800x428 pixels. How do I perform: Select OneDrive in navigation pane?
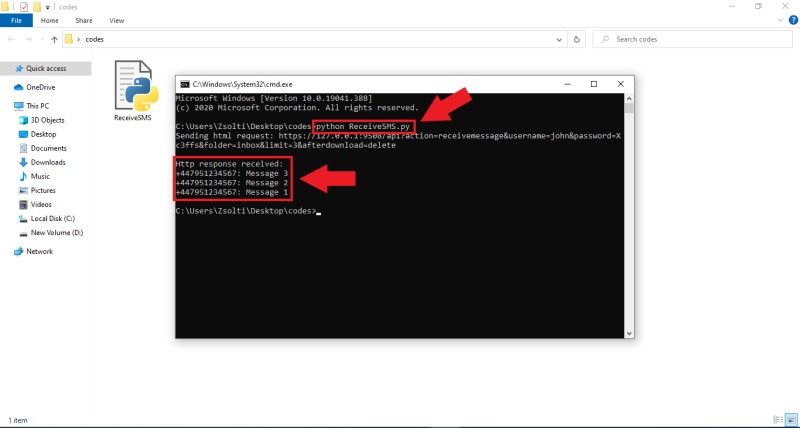coord(41,87)
